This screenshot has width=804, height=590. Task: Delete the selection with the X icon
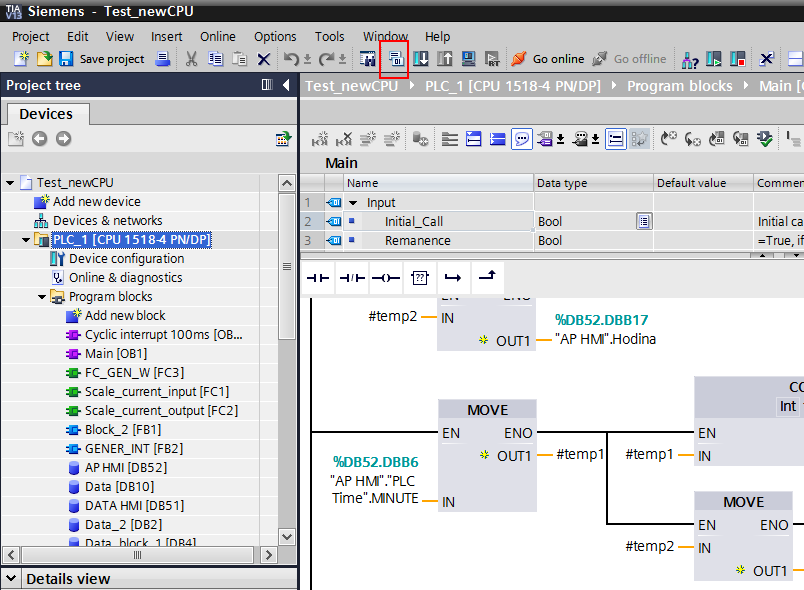tap(264, 59)
